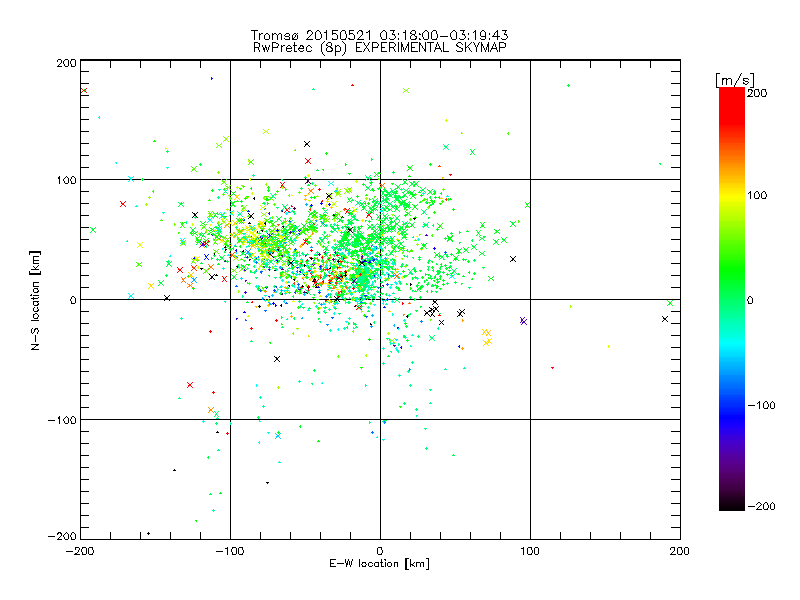Viewport: 800px width, 600px height.
Task: Click the colorbar label "200" at top
Action: [x=757, y=93]
